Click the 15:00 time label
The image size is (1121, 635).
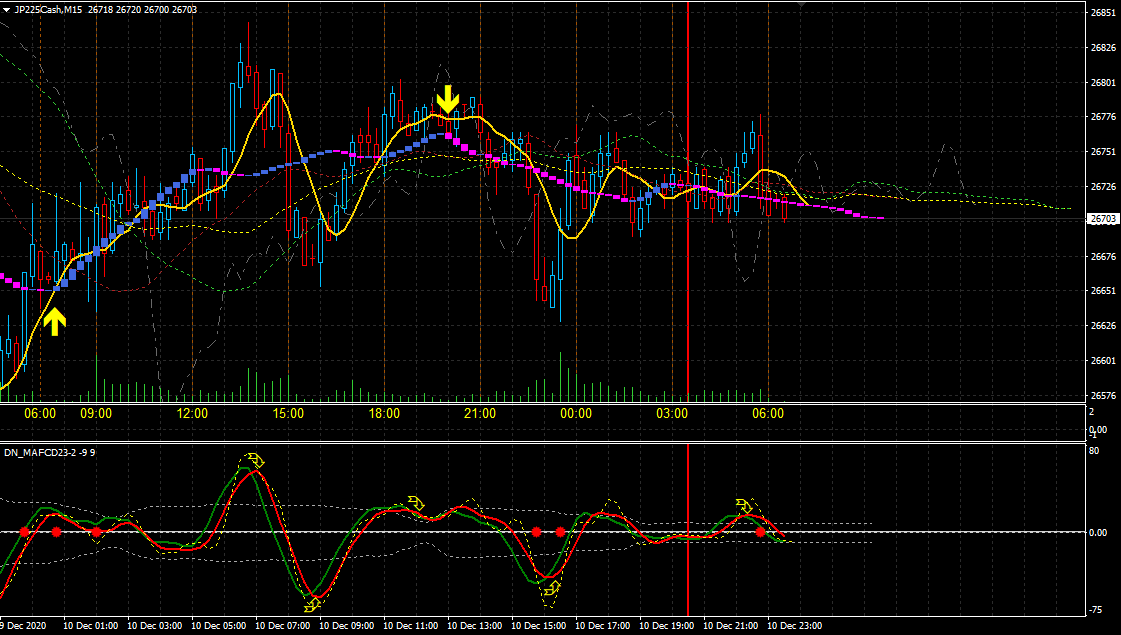tap(288, 413)
